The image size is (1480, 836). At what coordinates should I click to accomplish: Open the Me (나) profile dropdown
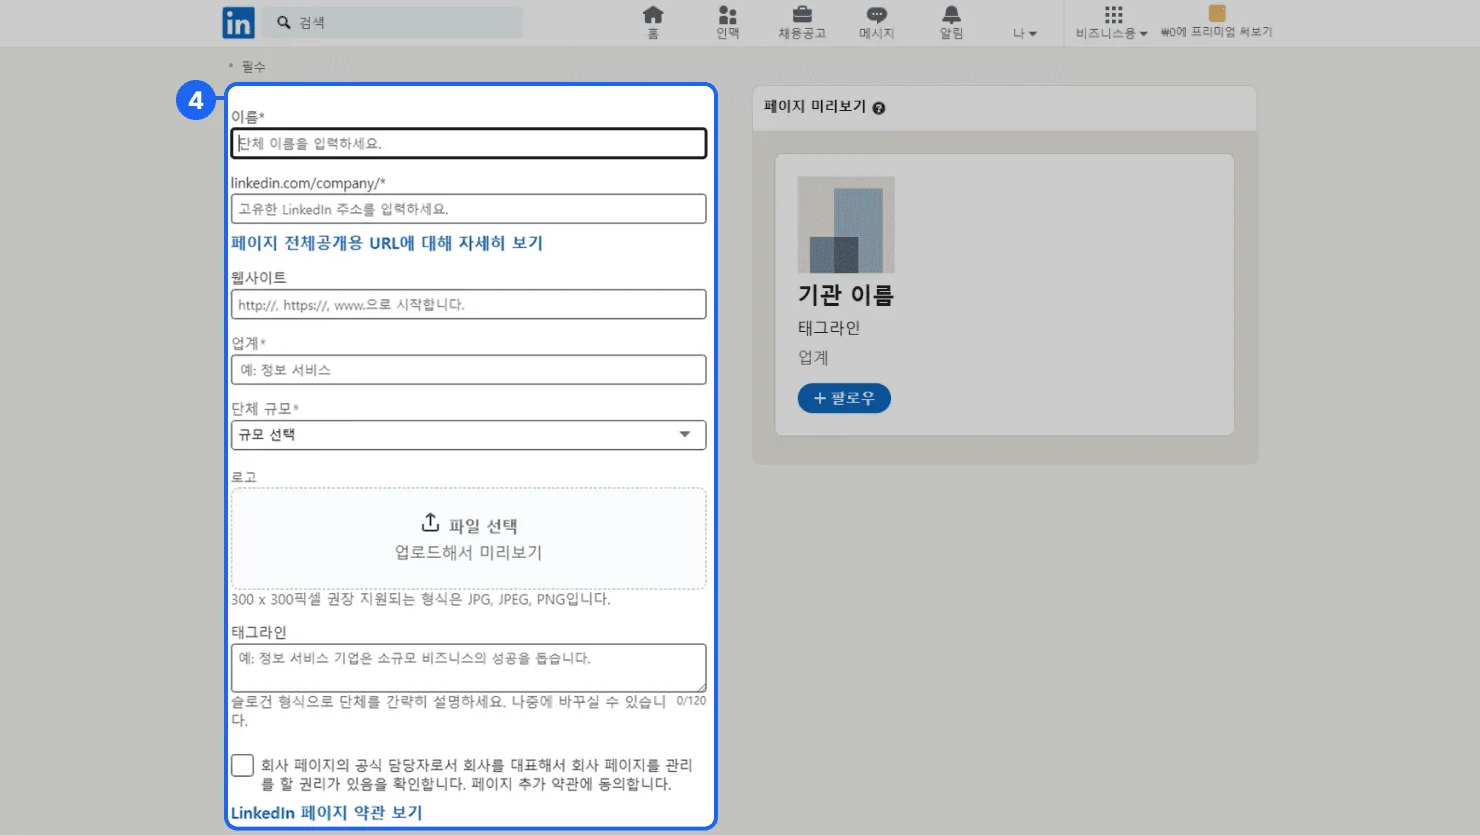[1024, 33]
